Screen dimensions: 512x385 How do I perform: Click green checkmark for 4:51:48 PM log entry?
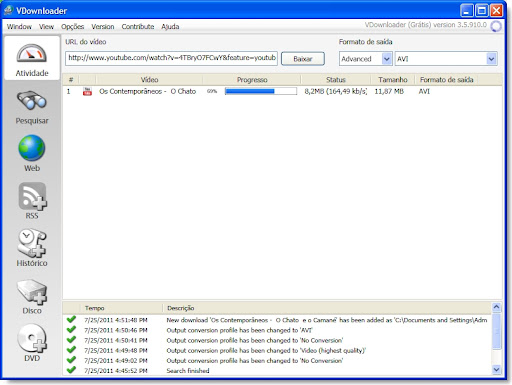click(x=71, y=319)
